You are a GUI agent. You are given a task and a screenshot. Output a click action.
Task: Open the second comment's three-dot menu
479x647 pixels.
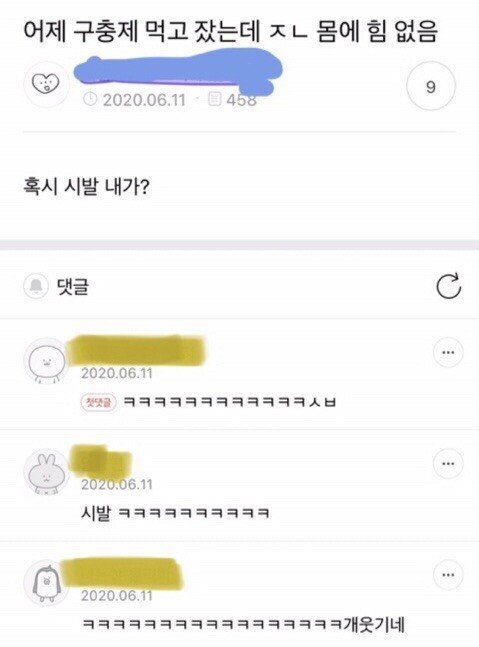[448, 463]
